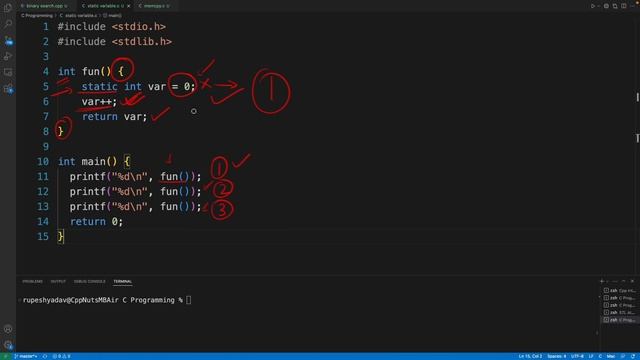Click 'int main()' on line 10
The width and height of the screenshot is (640, 360).
87,162
